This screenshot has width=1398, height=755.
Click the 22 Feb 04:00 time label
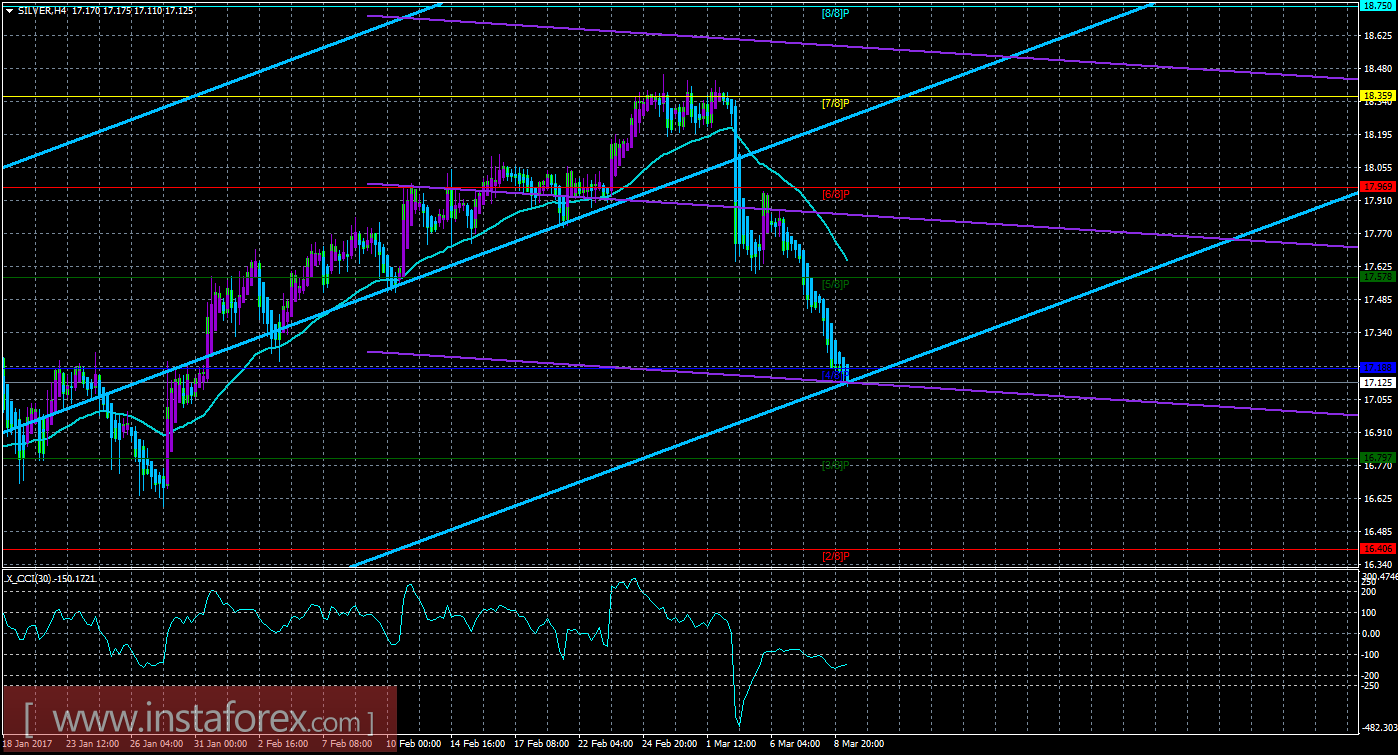[x=603, y=745]
